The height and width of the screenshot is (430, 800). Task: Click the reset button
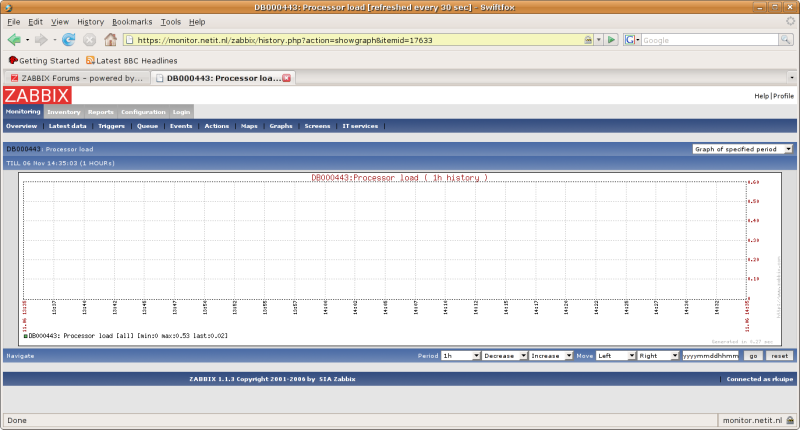780,356
